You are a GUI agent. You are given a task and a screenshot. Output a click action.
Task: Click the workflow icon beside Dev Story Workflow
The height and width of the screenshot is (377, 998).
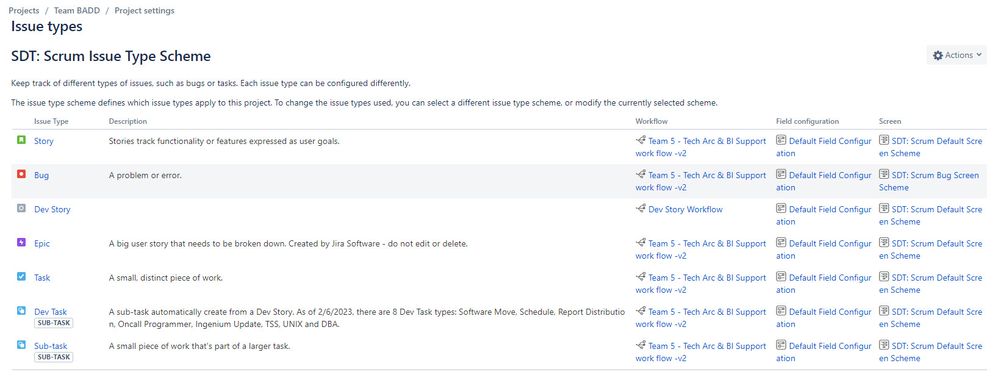pyautogui.click(x=640, y=209)
